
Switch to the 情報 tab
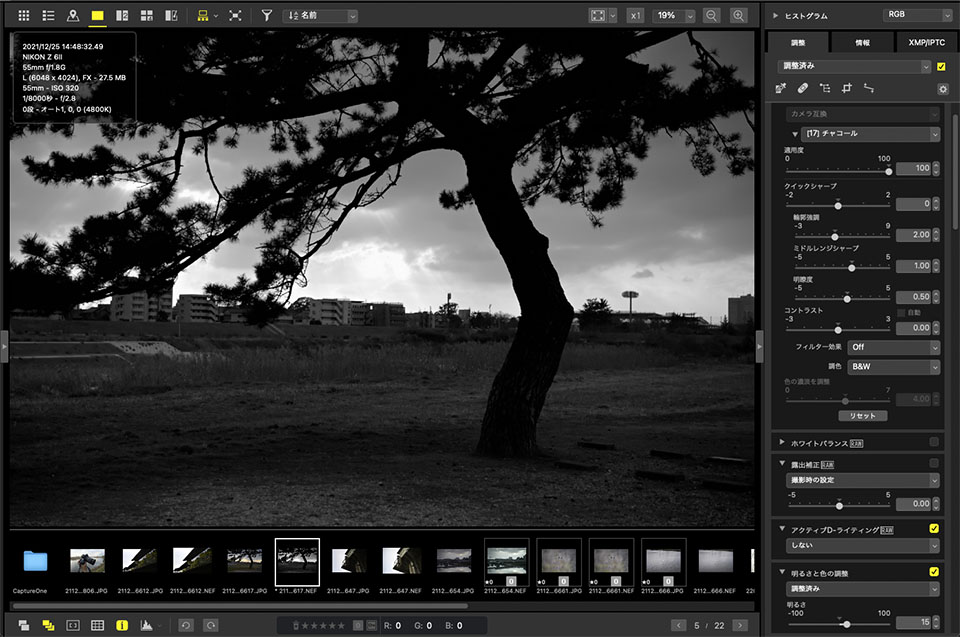click(x=862, y=42)
